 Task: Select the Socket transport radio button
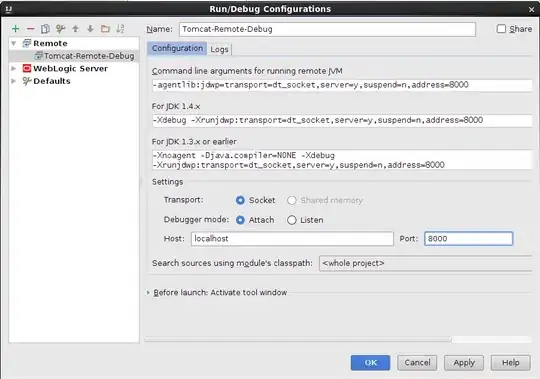coord(240,200)
